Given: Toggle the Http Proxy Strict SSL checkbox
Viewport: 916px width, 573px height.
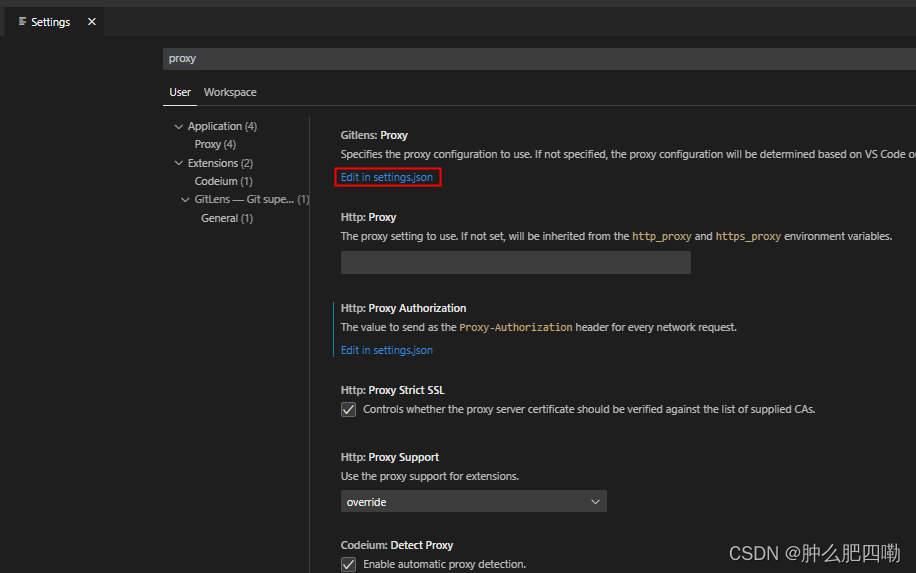Looking at the screenshot, I should point(348,409).
